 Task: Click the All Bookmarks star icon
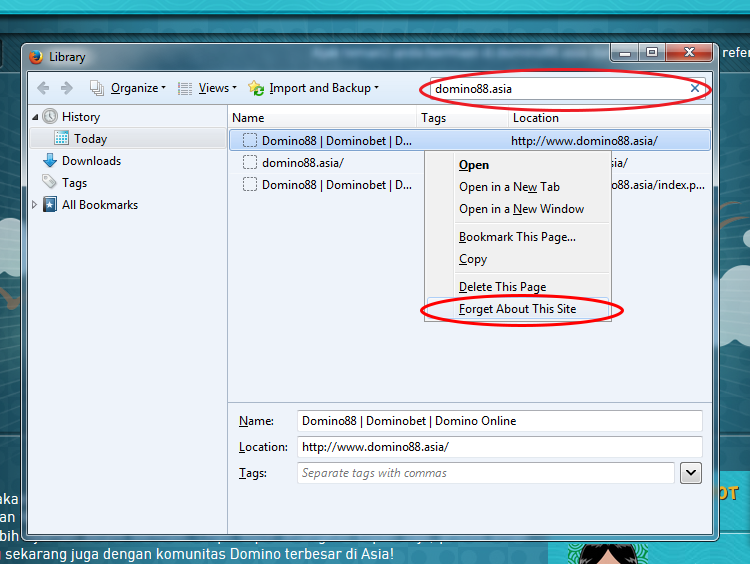pos(50,204)
